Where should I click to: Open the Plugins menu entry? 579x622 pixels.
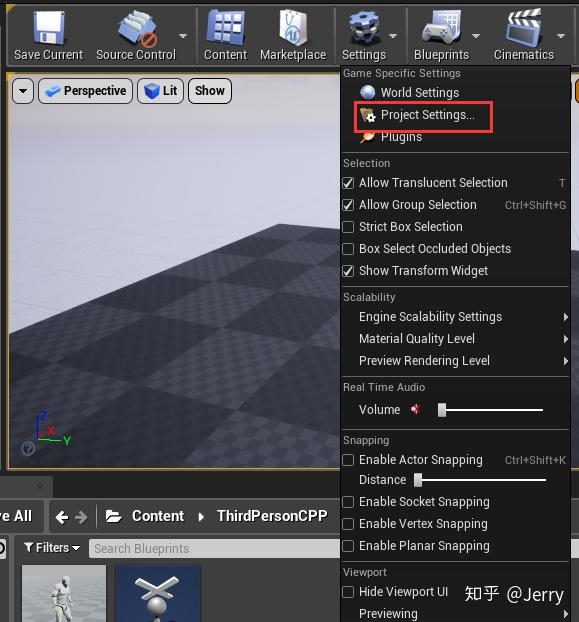point(391,137)
